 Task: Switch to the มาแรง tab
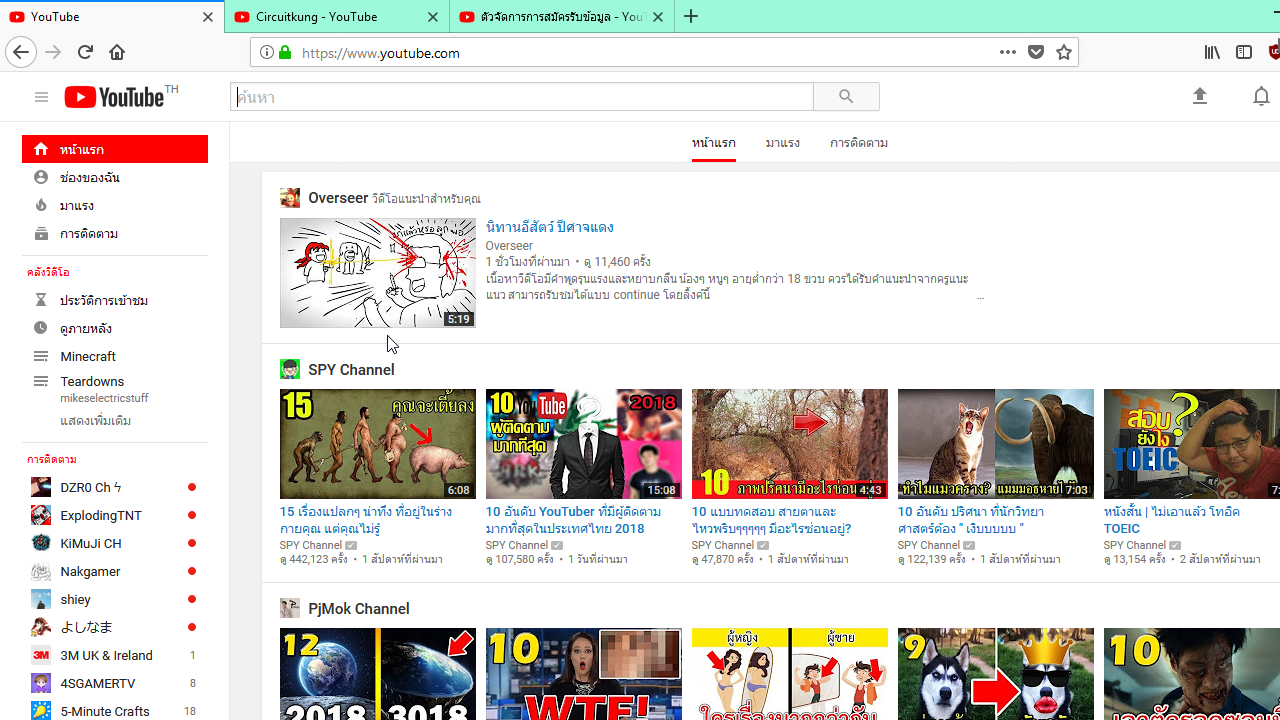(x=782, y=143)
